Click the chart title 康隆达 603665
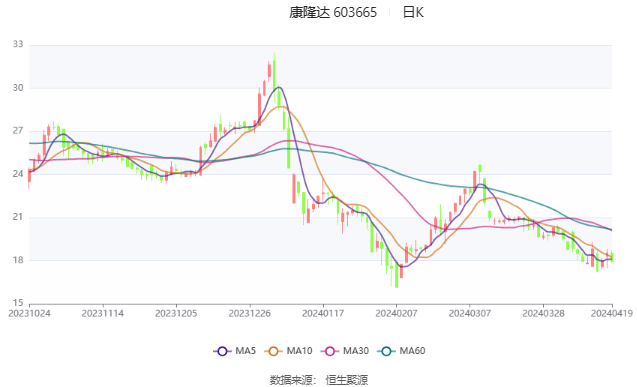The image size is (637, 387). 333,13
